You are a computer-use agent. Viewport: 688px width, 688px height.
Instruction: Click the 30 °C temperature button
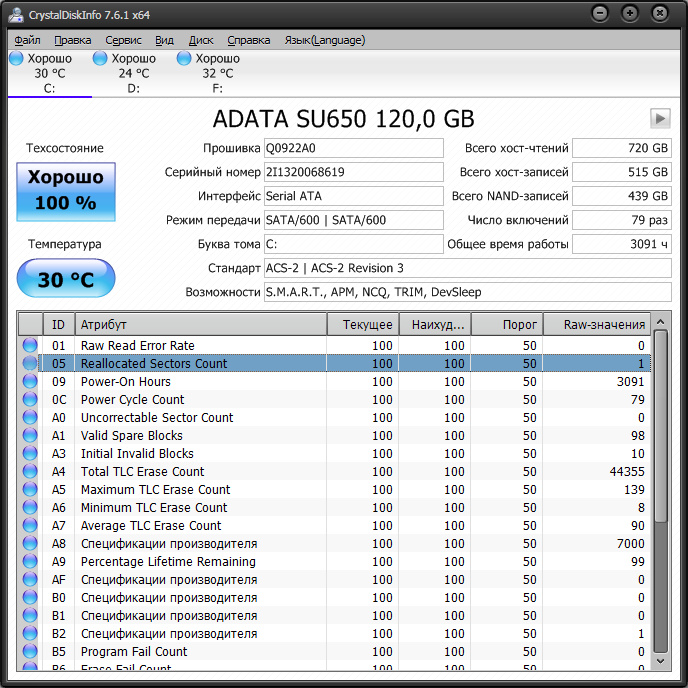click(66, 279)
